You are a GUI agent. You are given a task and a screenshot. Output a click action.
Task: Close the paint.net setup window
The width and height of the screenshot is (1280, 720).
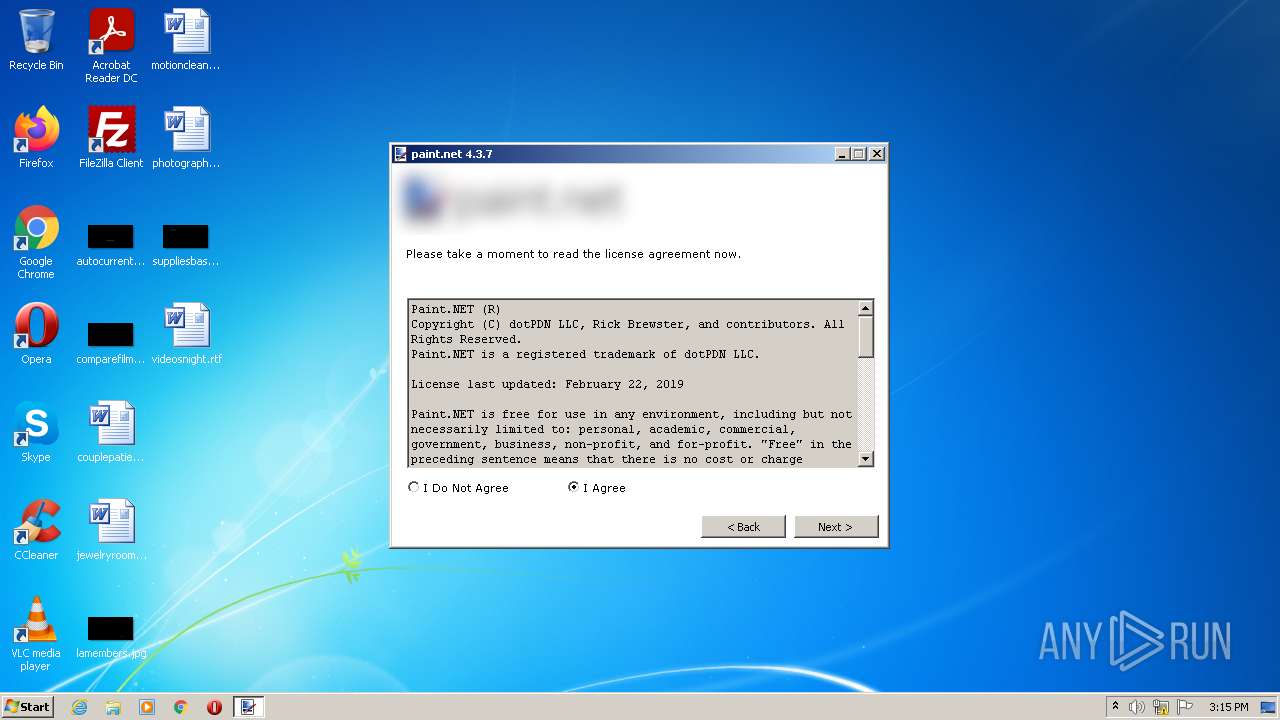877,154
